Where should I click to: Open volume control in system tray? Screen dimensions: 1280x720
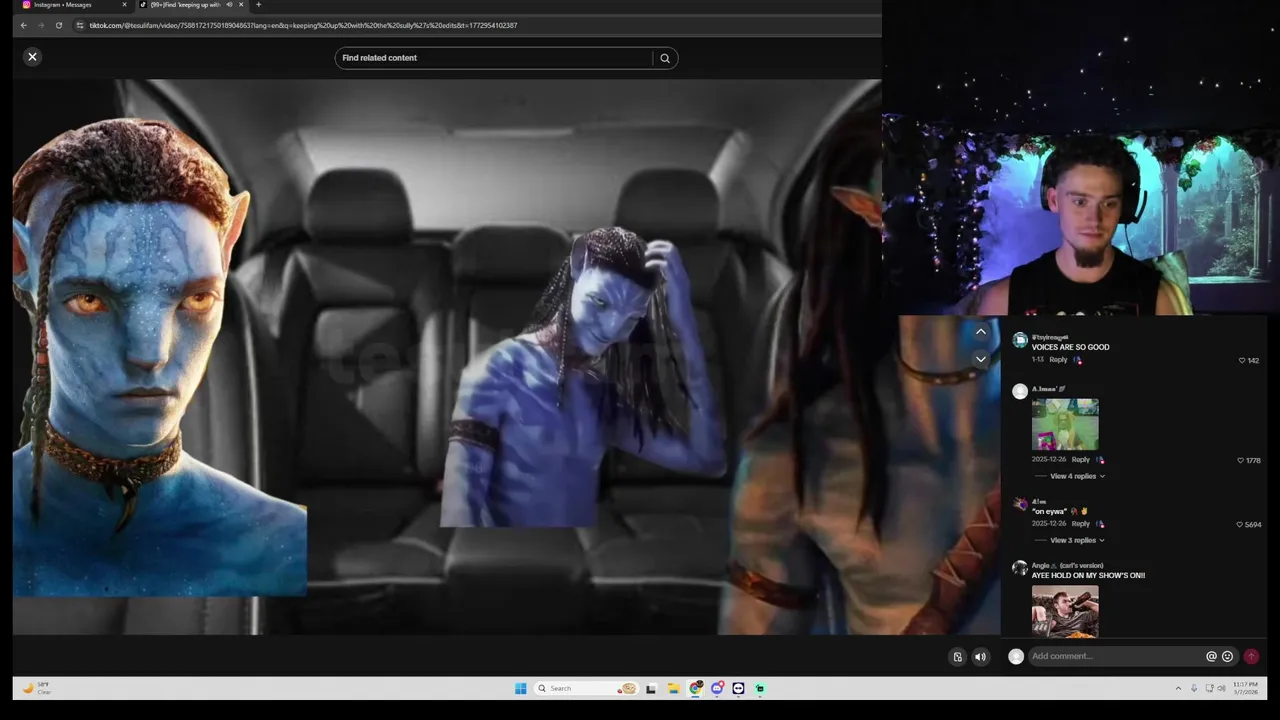point(1222,688)
